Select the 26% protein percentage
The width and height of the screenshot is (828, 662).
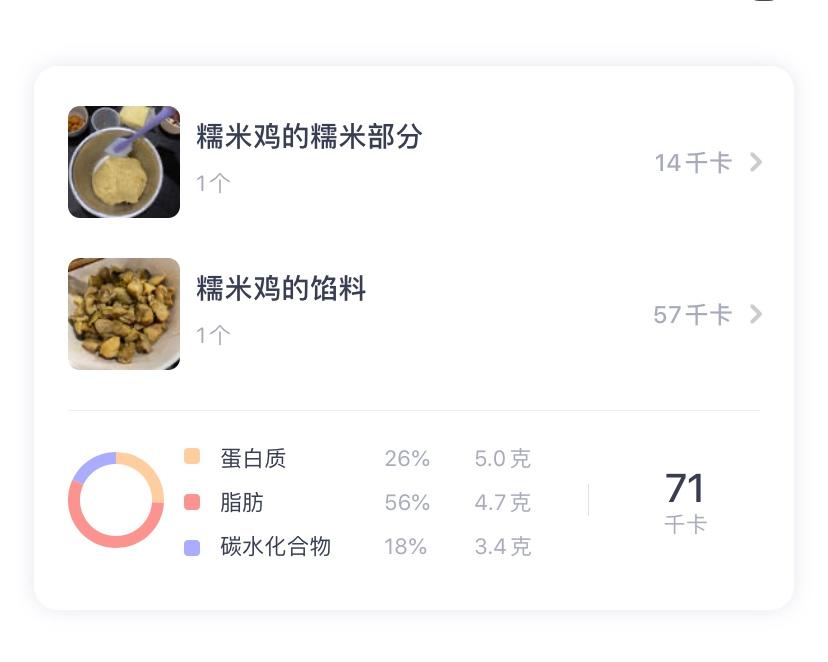(x=407, y=459)
